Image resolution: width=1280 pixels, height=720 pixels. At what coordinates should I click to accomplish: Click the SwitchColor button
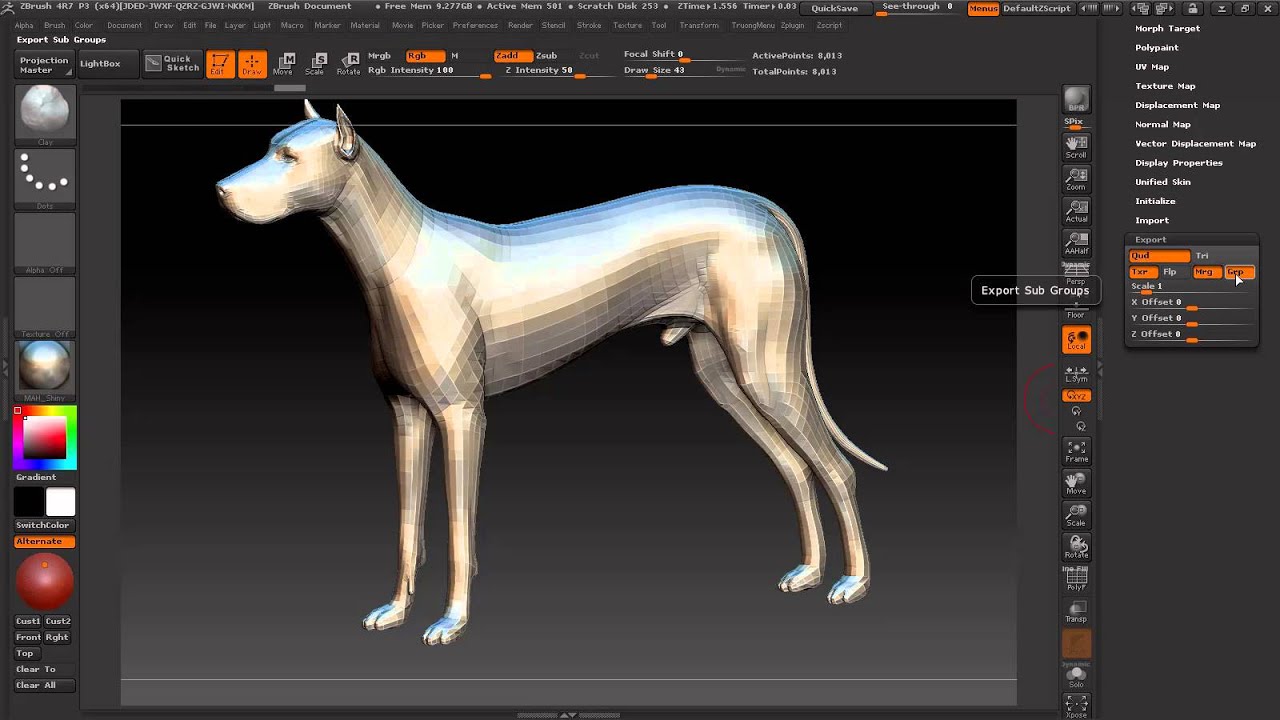tap(43, 525)
